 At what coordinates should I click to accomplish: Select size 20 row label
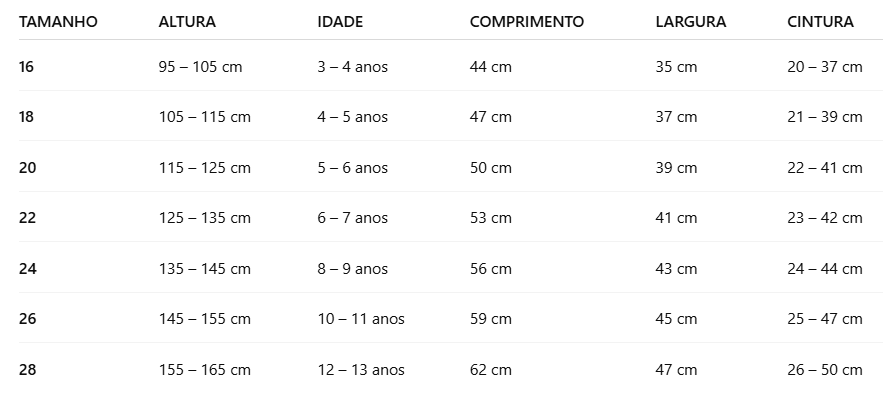point(27,167)
